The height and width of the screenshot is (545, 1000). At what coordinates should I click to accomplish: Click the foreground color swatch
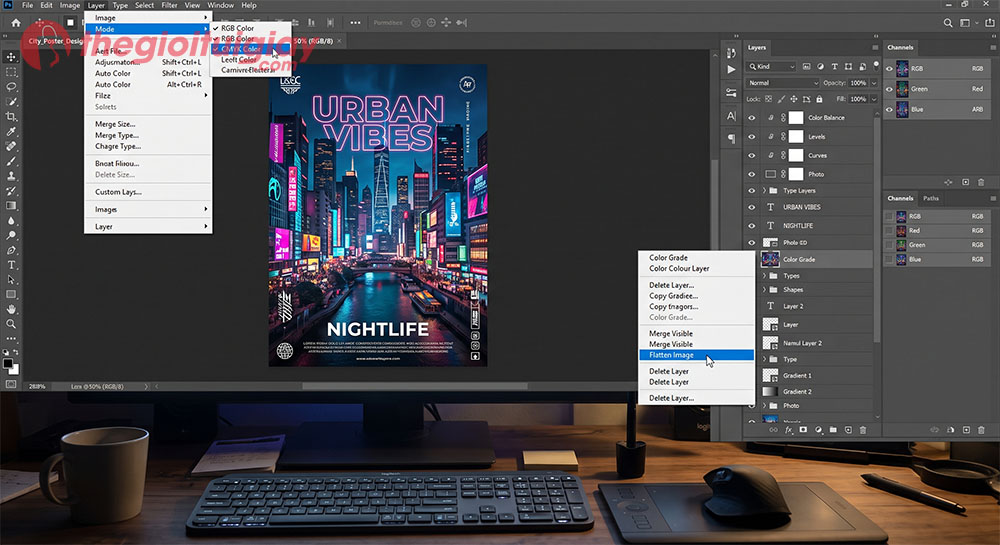click(x=8, y=364)
